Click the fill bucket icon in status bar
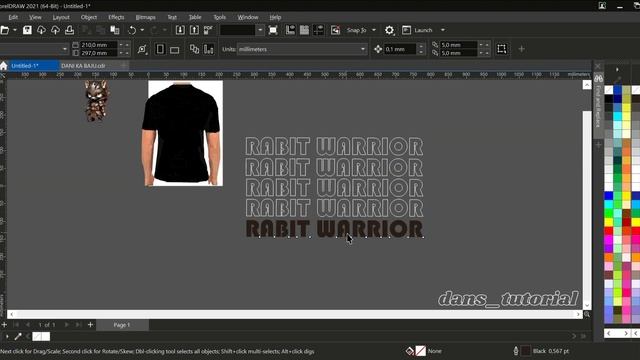The height and width of the screenshot is (360, 640). click(409, 351)
